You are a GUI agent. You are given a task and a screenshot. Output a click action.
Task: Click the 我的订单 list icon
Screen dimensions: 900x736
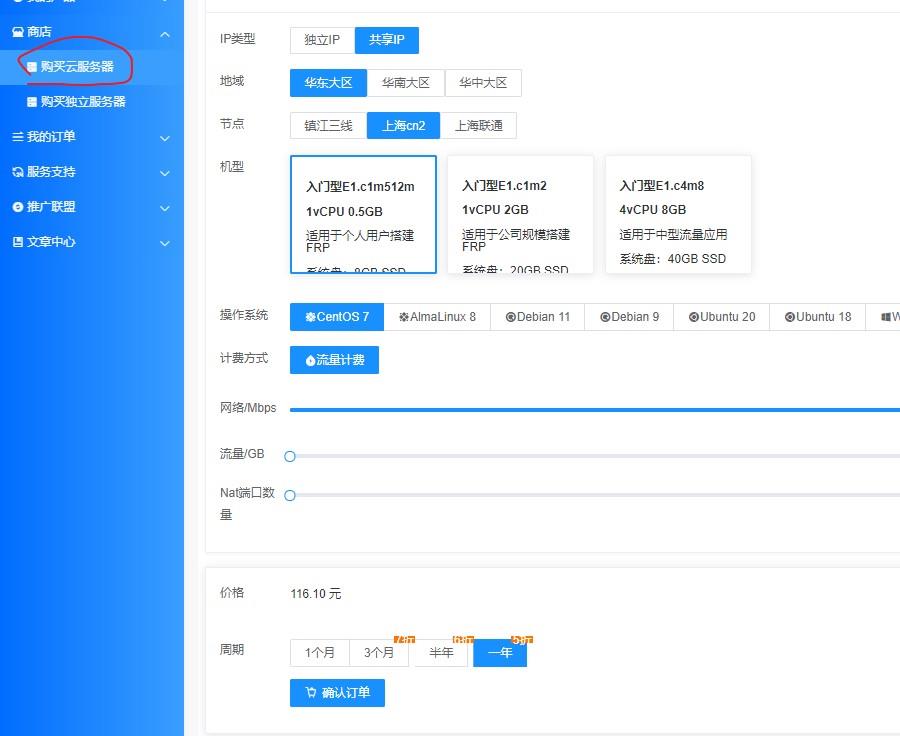(17, 137)
